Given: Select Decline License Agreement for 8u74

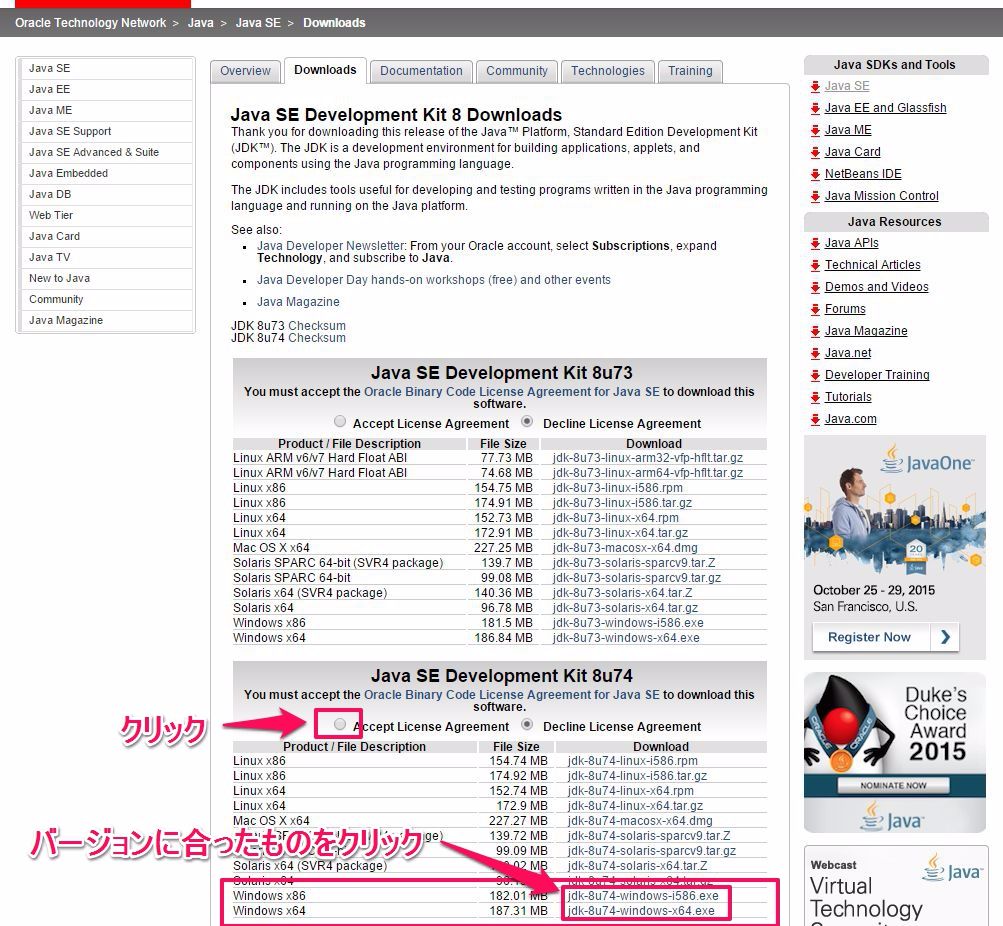Looking at the screenshot, I should pyautogui.click(x=527, y=725).
